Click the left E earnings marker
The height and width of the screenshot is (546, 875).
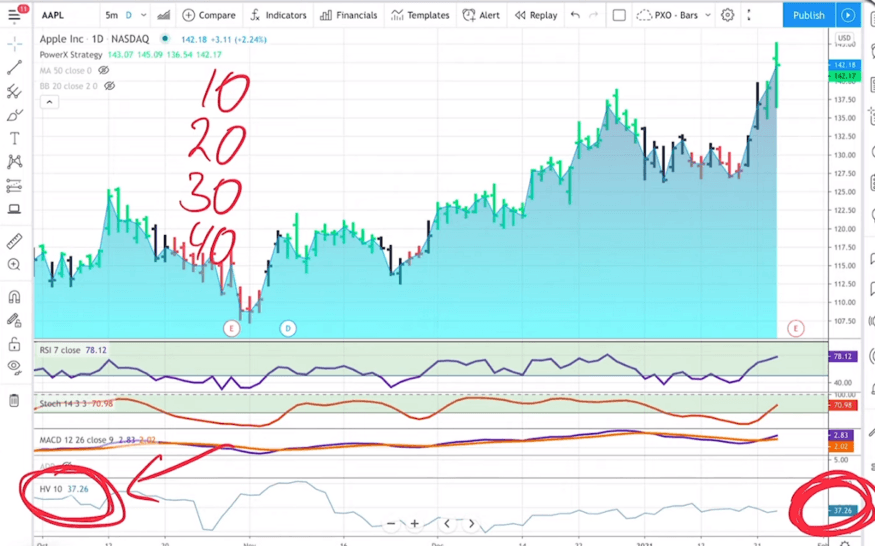pyautogui.click(x=232, y=328)
